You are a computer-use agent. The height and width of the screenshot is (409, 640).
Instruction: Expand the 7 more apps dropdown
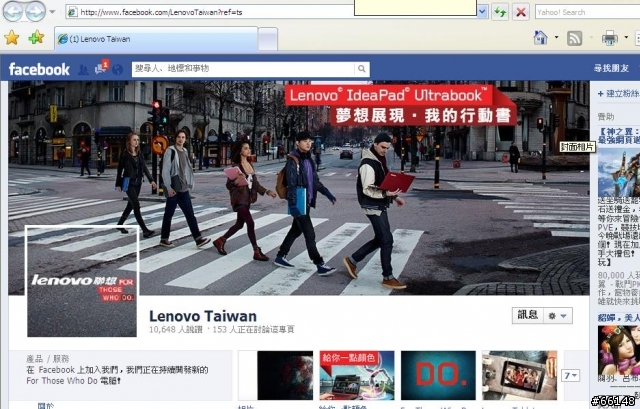[x=571, y=375]
